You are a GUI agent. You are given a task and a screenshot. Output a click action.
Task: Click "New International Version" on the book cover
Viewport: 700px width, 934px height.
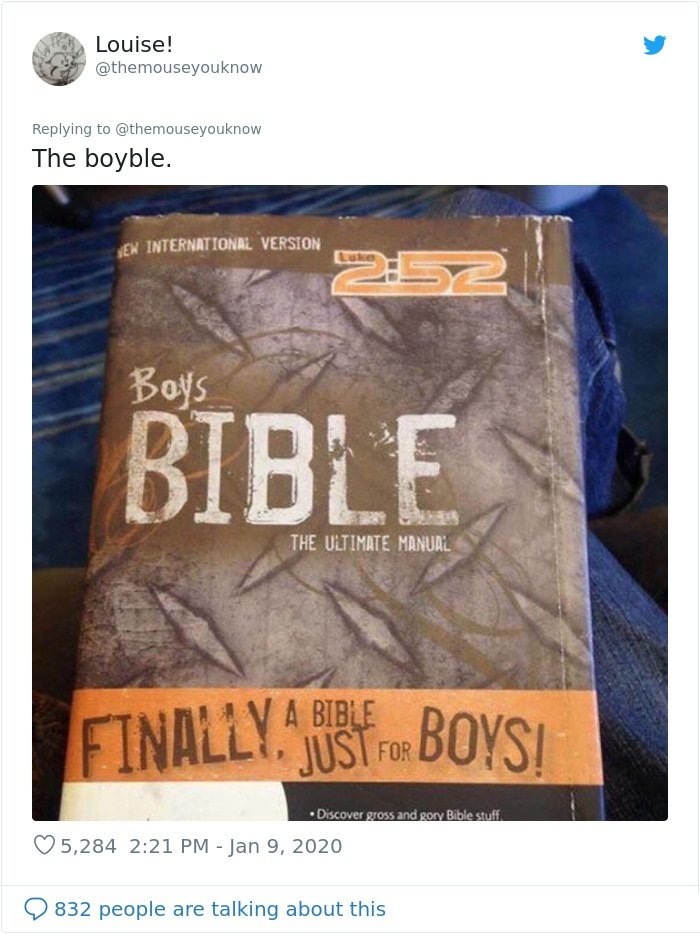tap(219, 245)
